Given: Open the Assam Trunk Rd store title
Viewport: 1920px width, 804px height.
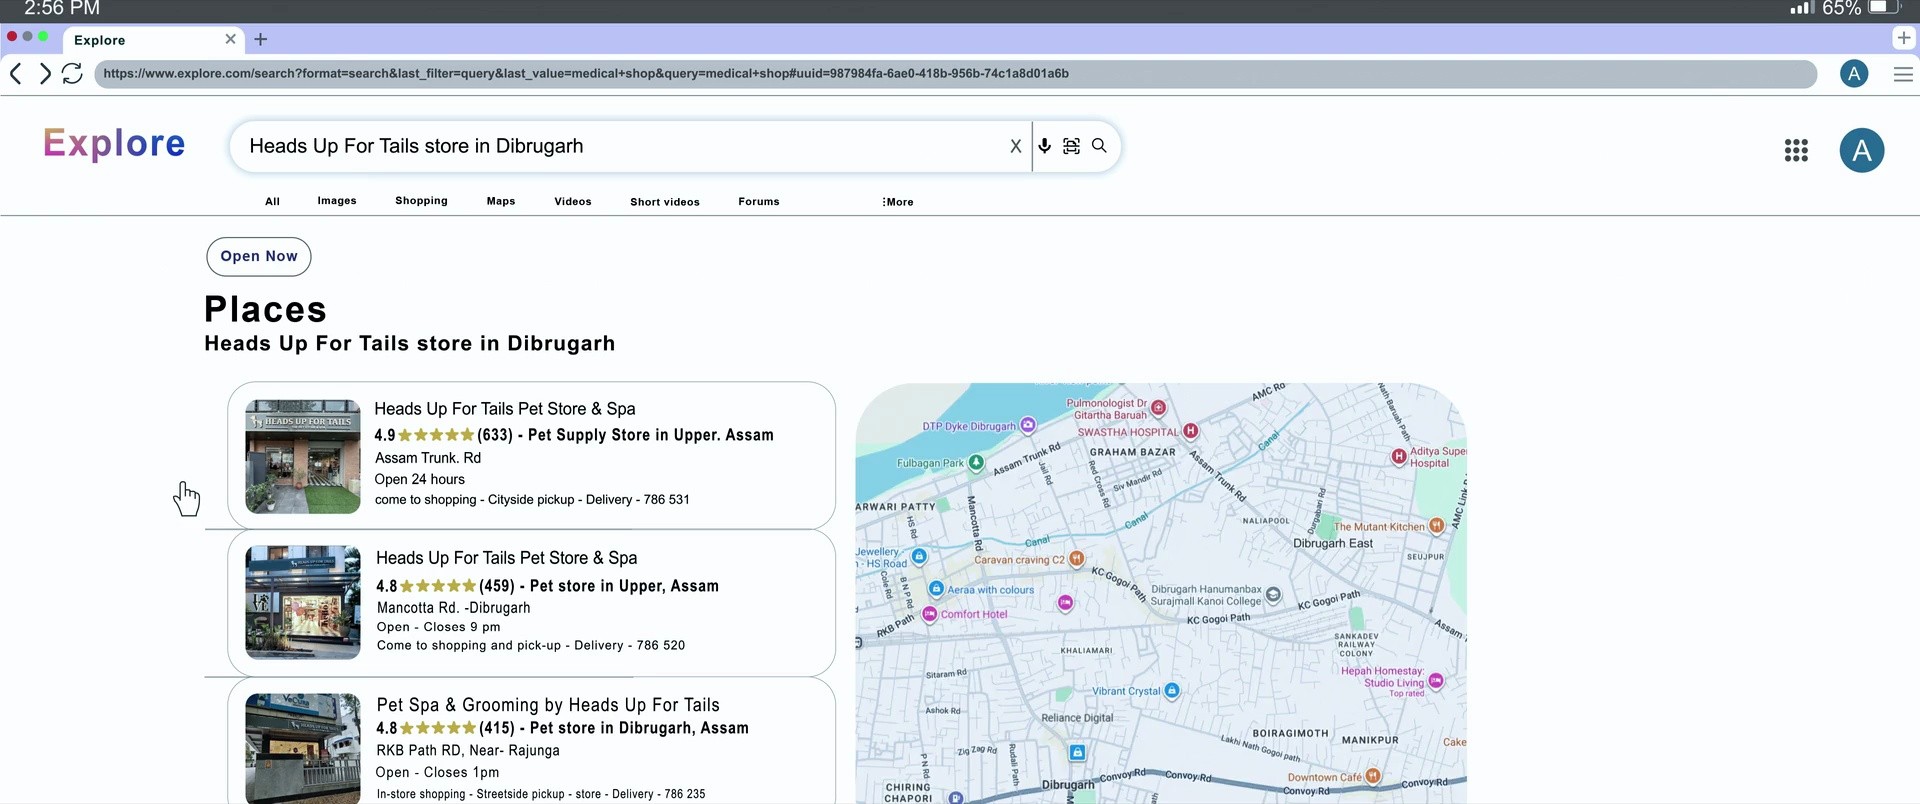Looking at the screenshot, I should (x=505, y=409).
